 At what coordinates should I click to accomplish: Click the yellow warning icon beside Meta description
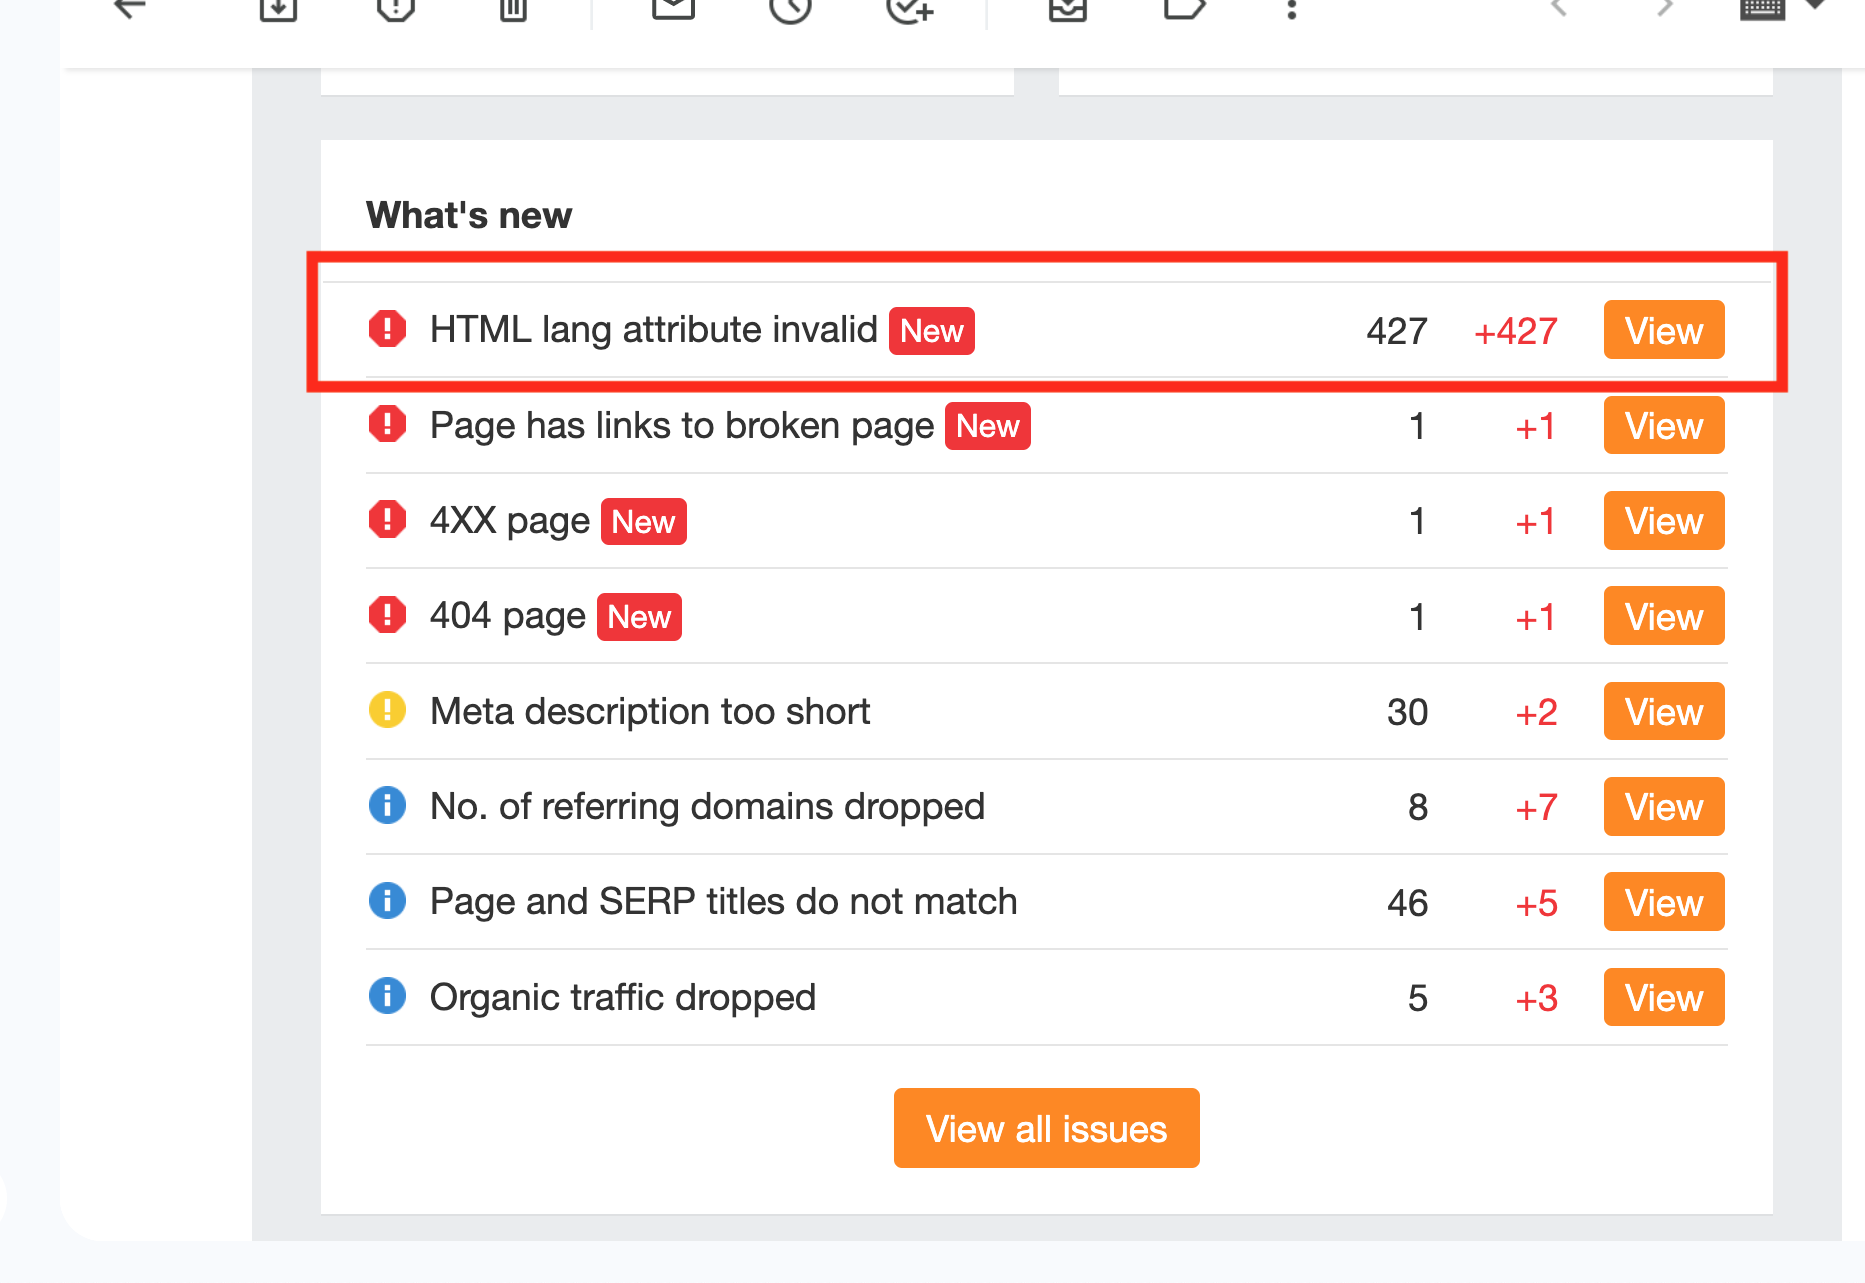pos(387,710)
